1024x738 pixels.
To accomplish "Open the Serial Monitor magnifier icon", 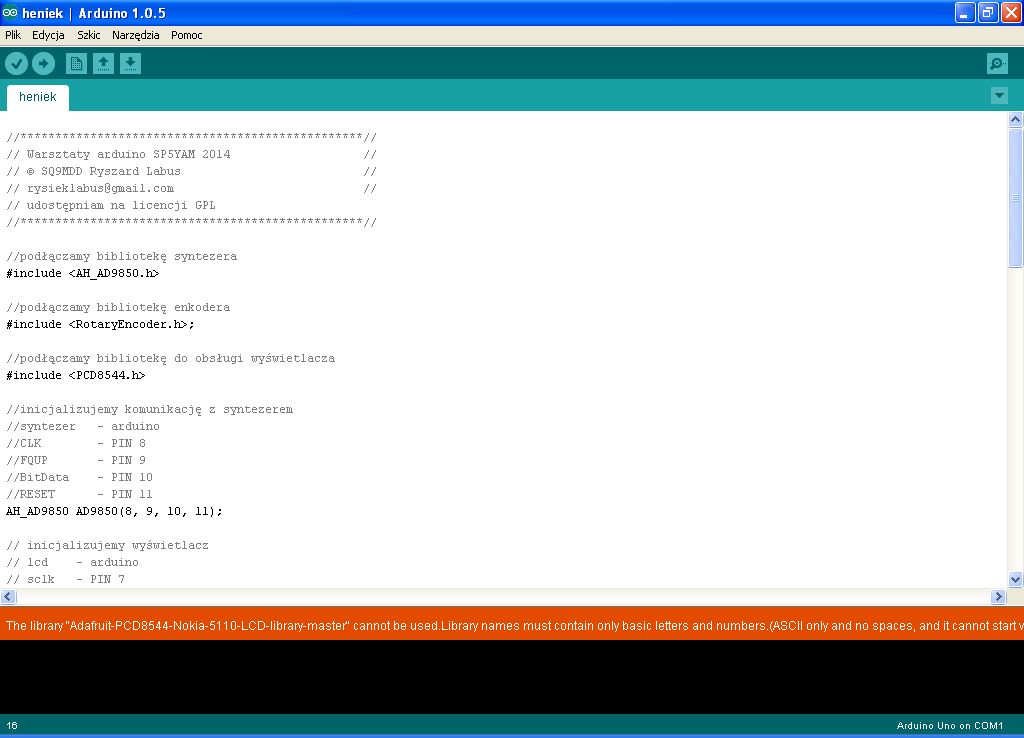I will 997,64.
